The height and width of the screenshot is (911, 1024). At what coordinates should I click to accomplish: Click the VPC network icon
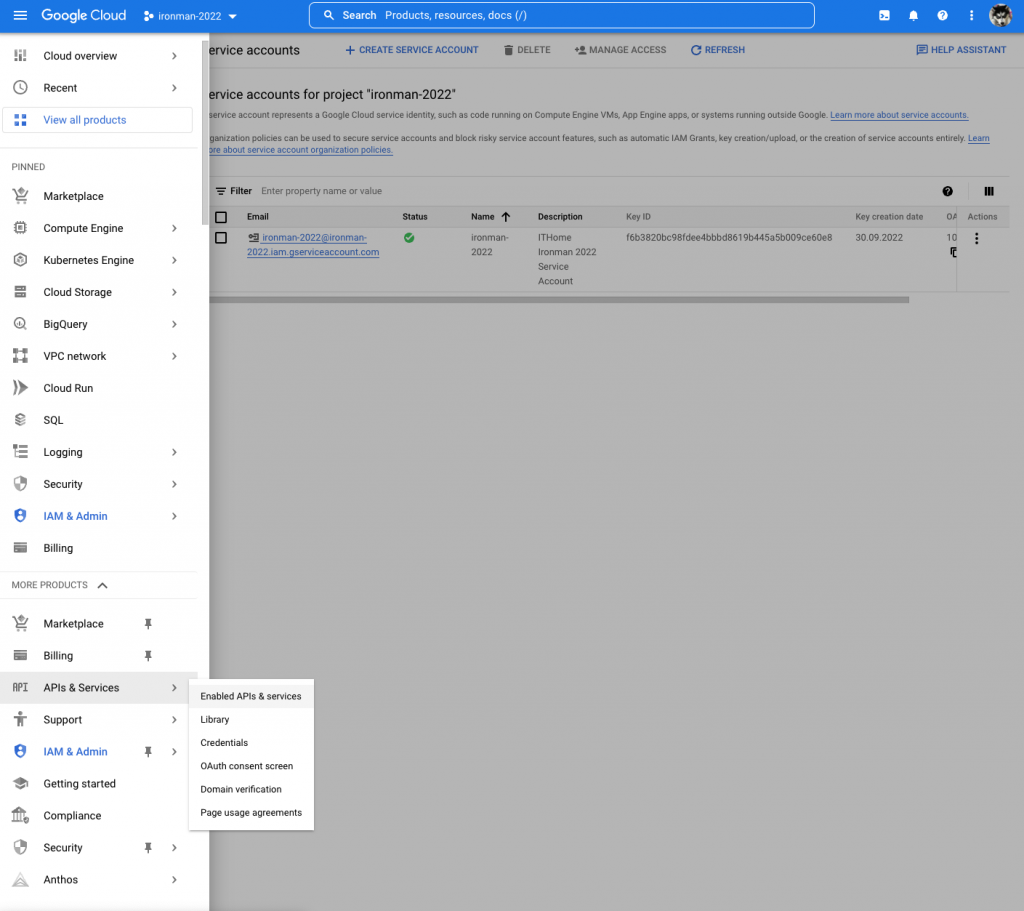[20, 356]
